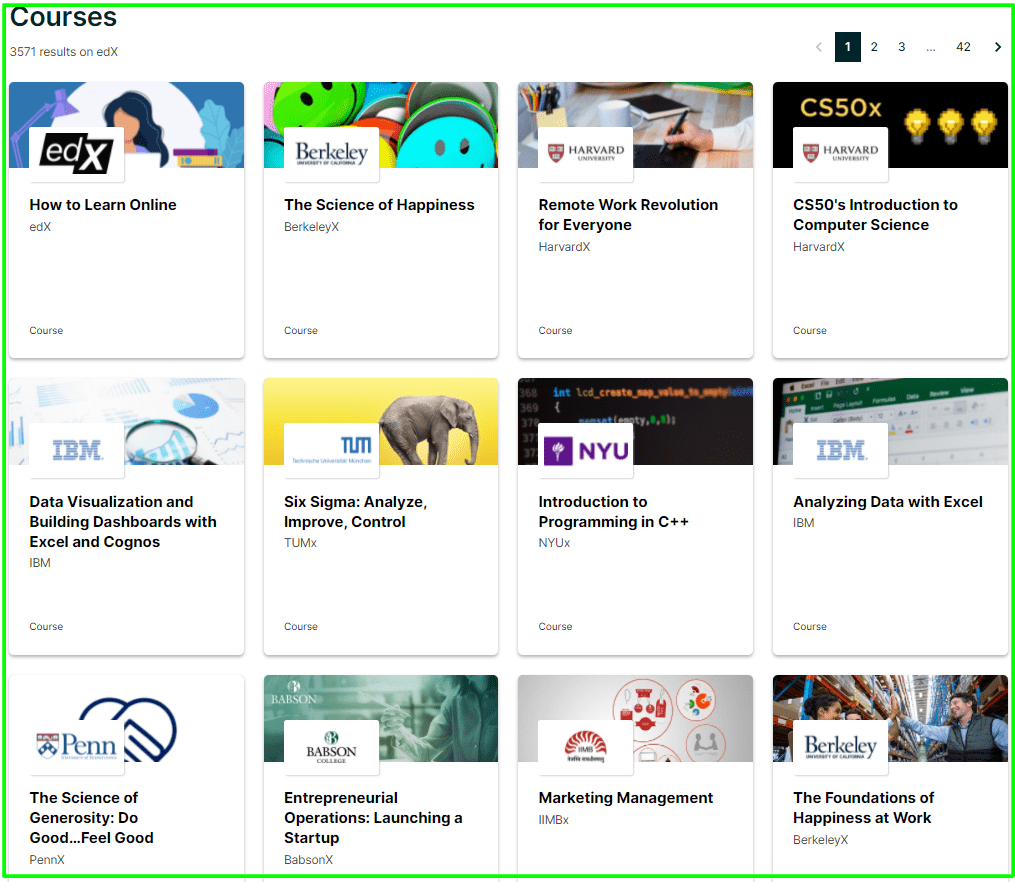Click the Course label on Analyzing Data with Excel
1015x882 pixels.
[x=810, y=627]
